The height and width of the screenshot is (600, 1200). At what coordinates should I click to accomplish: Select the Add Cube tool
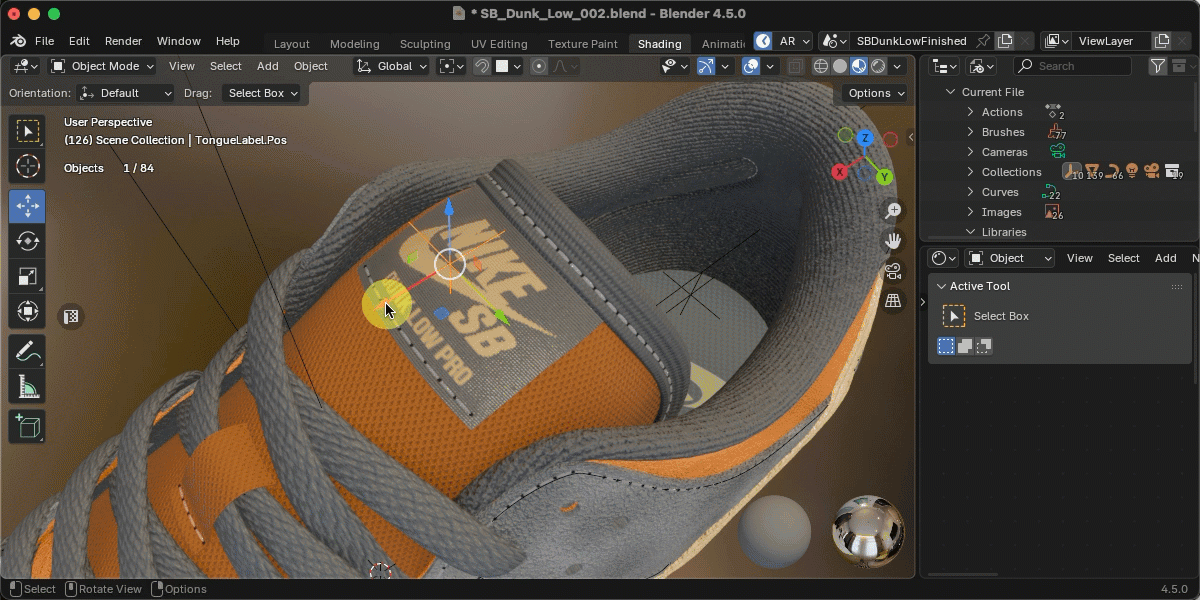click(27, 427)
